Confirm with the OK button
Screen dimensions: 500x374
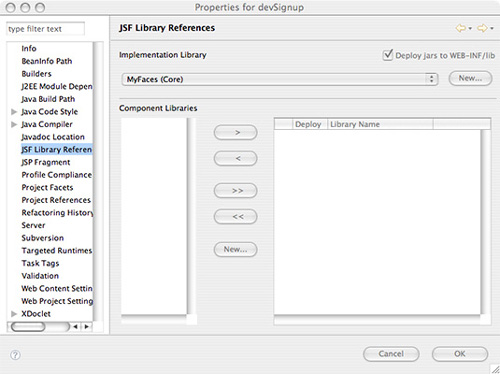click(x=460, y=354)
